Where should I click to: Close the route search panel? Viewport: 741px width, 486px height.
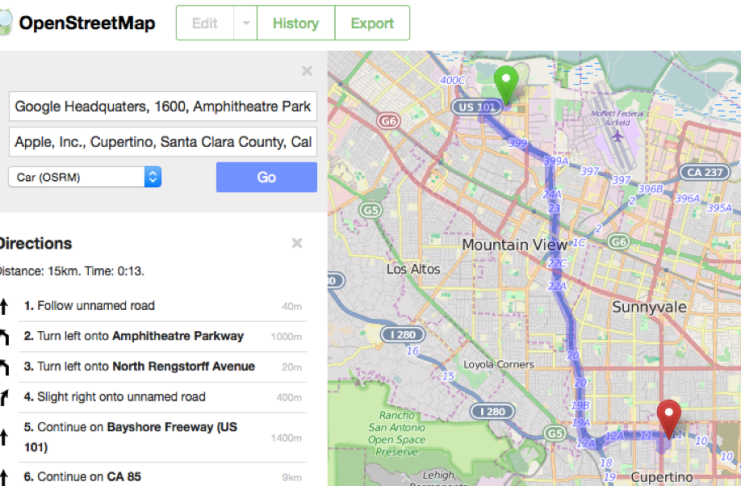pos(307,71)
